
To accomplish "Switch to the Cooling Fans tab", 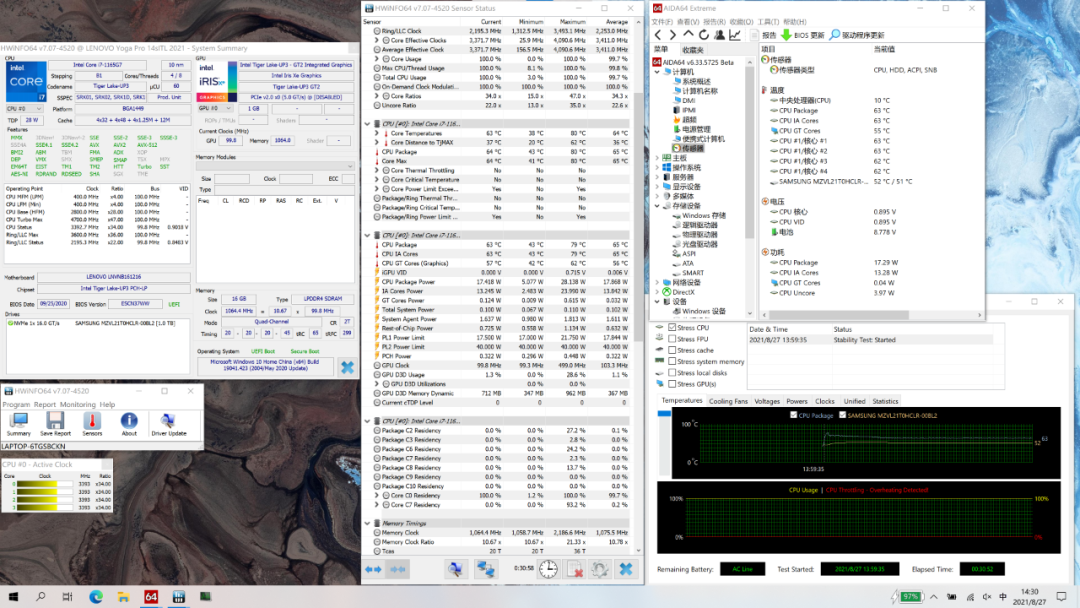I will tap(727, 401).
